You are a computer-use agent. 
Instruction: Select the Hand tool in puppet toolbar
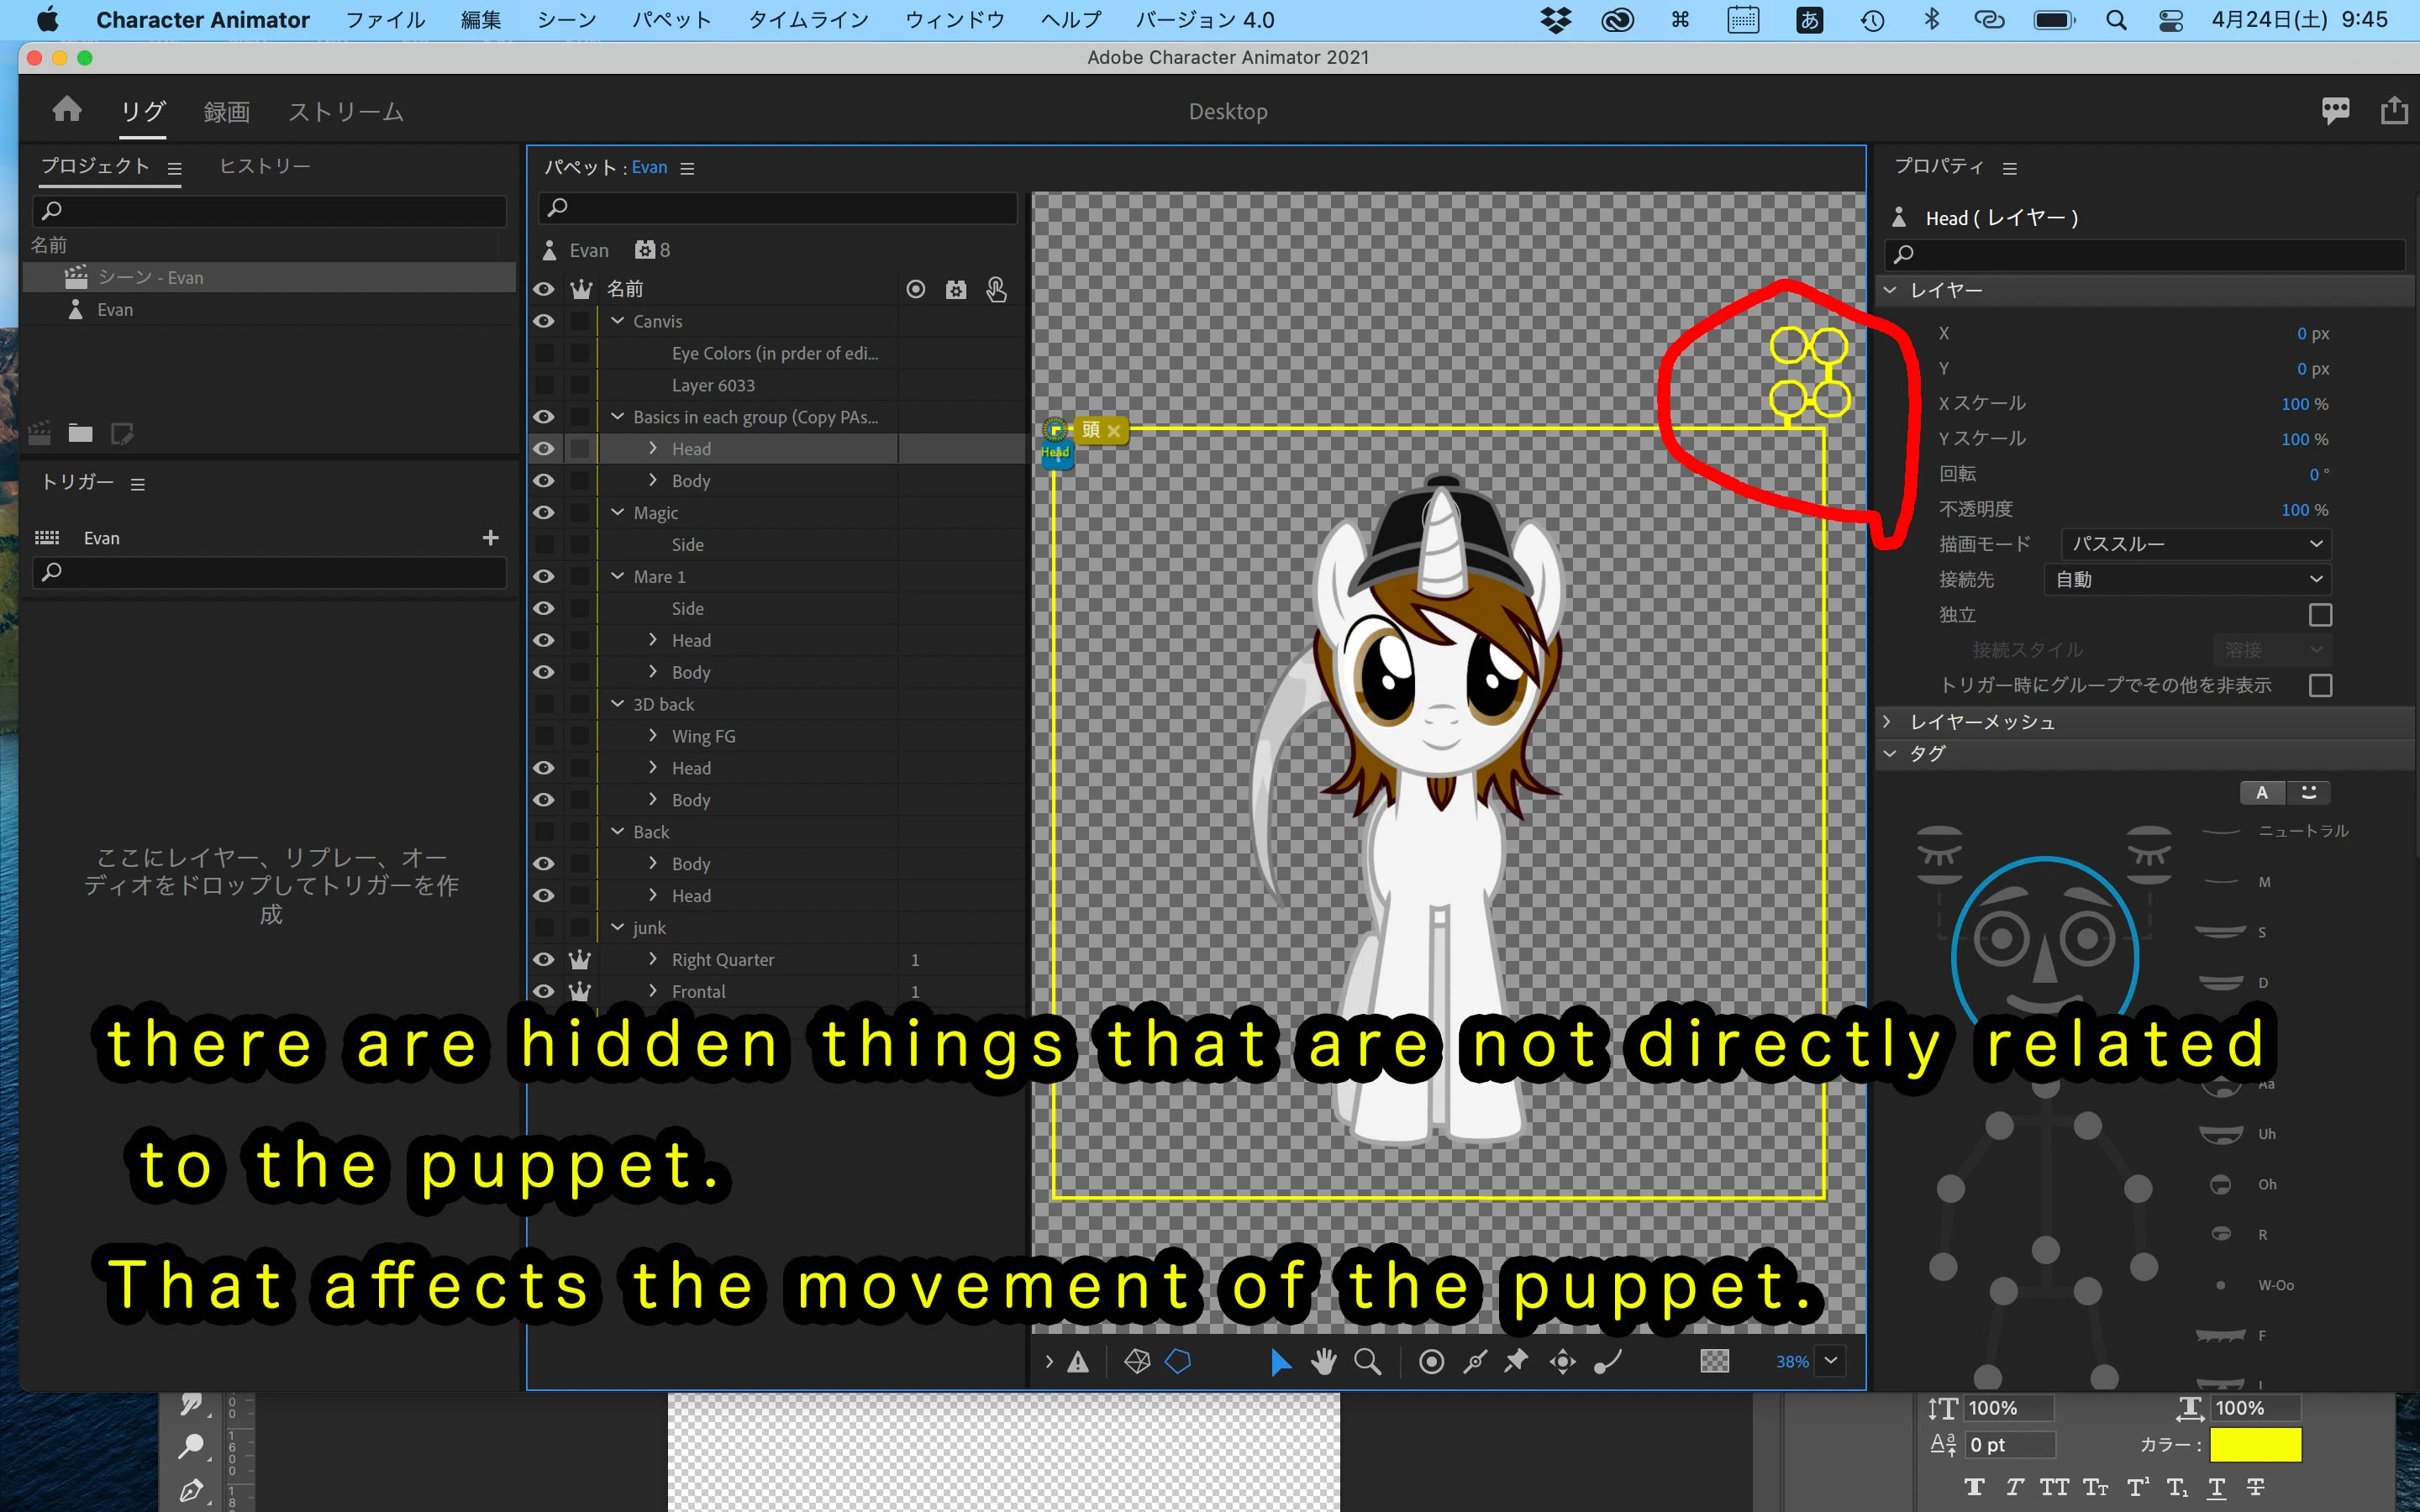click(x=1324, y=1361)
